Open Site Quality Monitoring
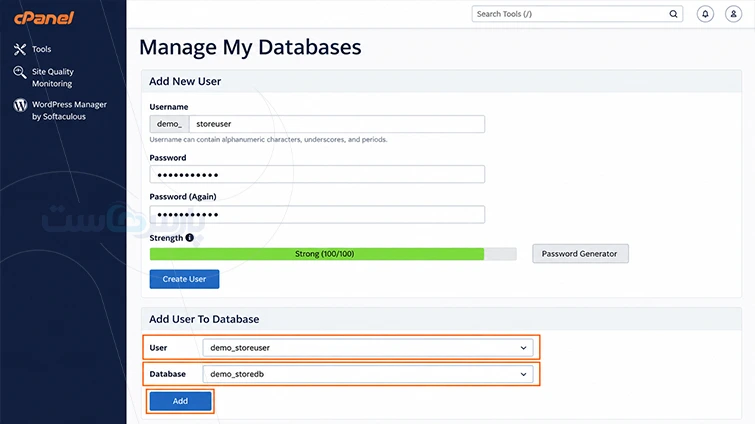 click(x=53, y=77)
